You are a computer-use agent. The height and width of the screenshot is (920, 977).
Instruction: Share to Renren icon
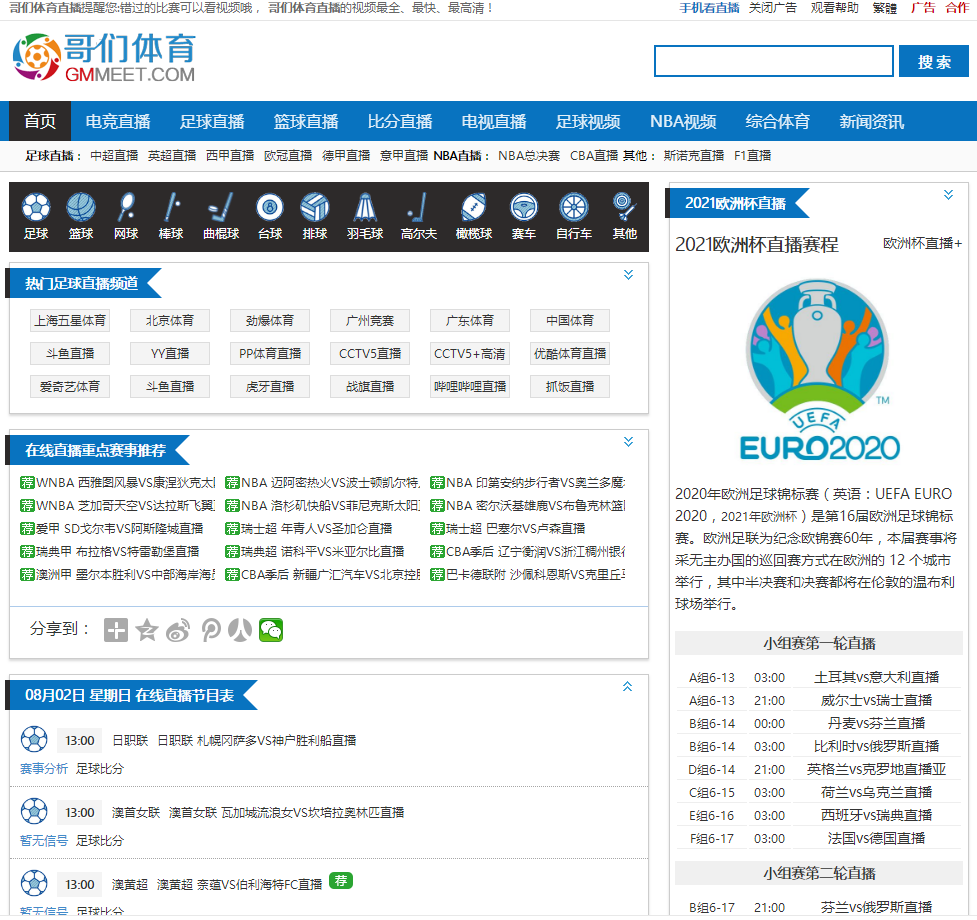coord(240,630)
